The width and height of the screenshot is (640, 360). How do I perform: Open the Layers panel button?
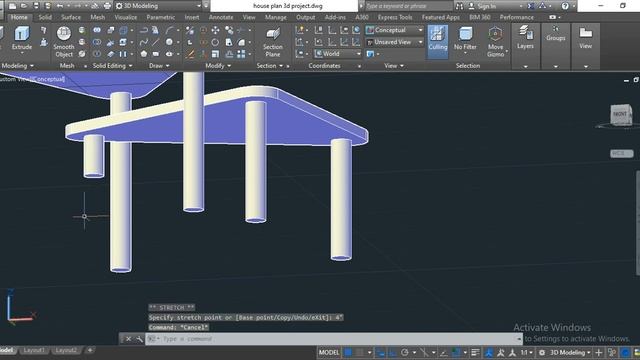tap(525, 38)
